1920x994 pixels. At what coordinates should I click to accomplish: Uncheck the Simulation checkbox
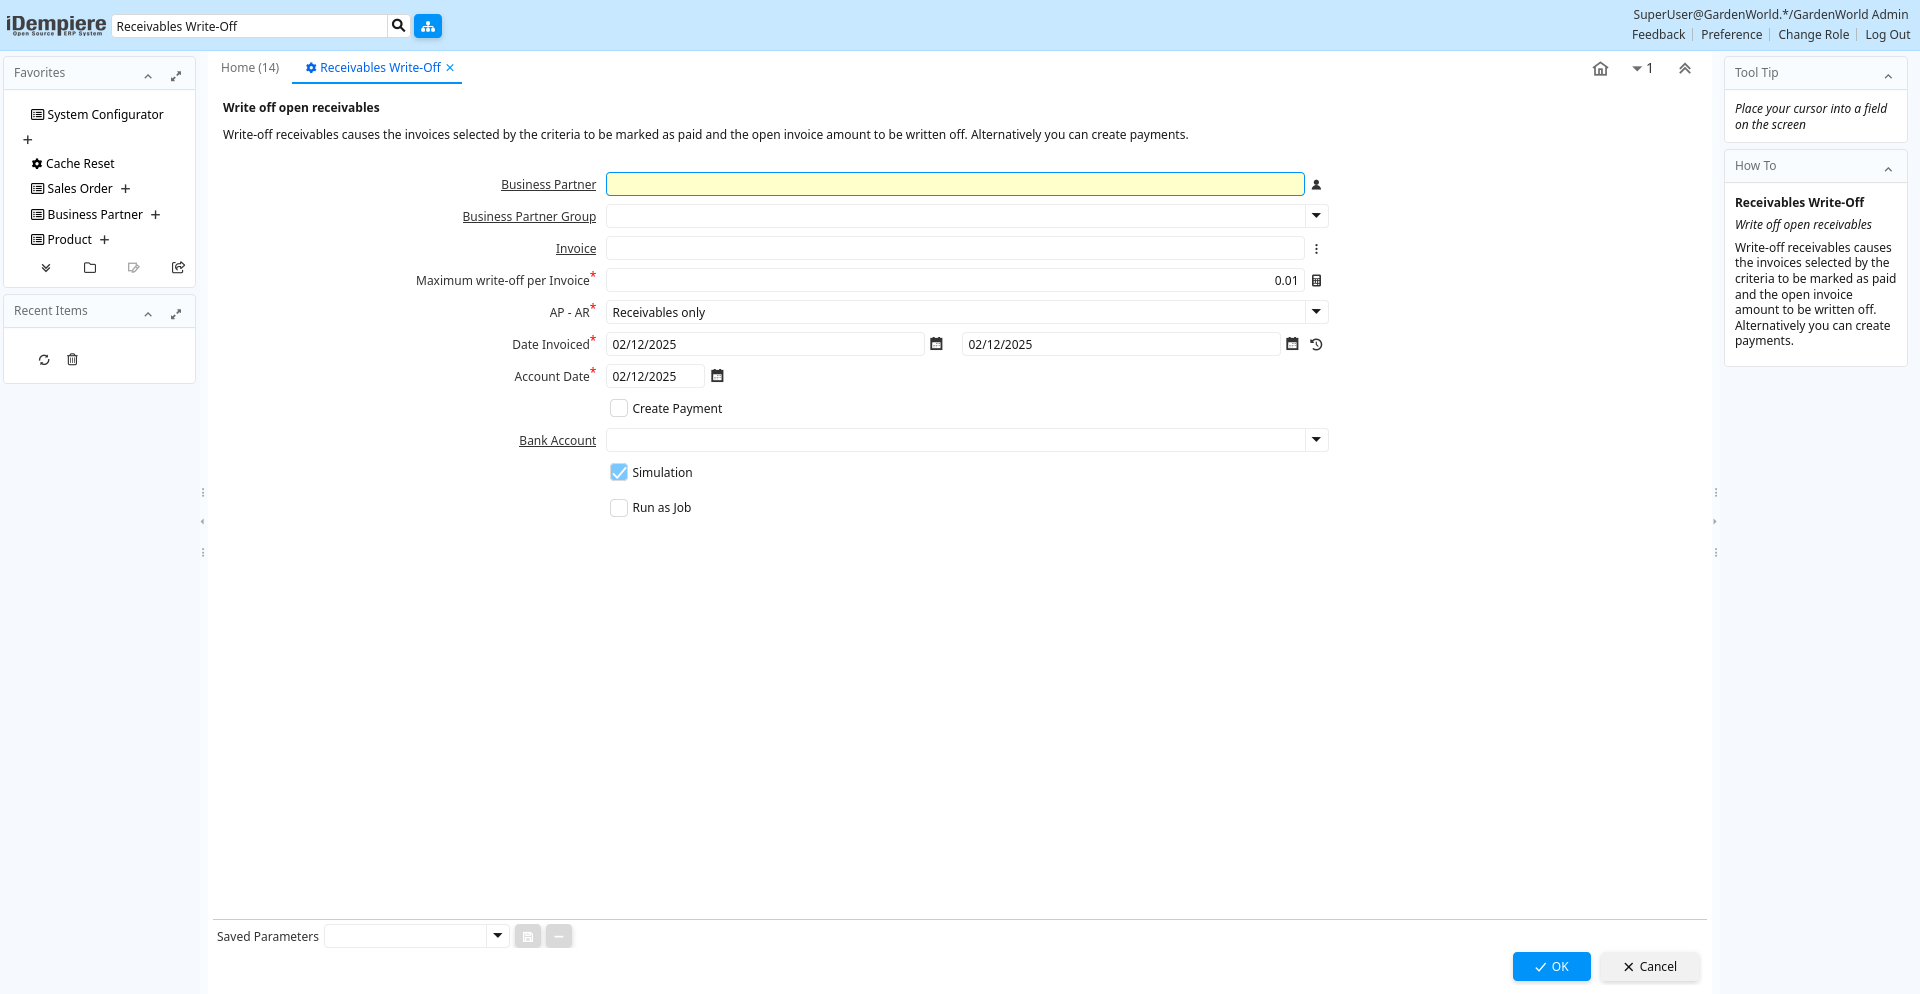click(619, 473)
